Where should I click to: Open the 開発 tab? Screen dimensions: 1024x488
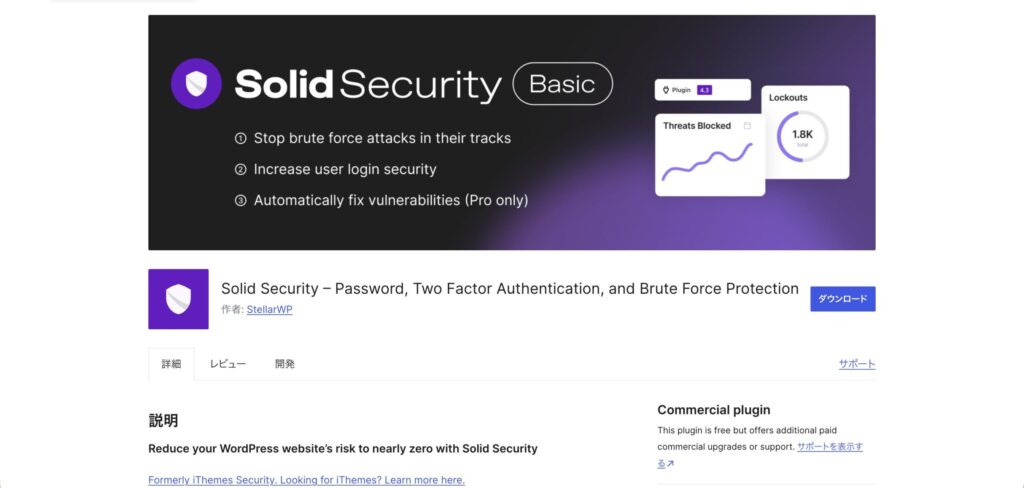pyautogui.click(x=285, y=364)
